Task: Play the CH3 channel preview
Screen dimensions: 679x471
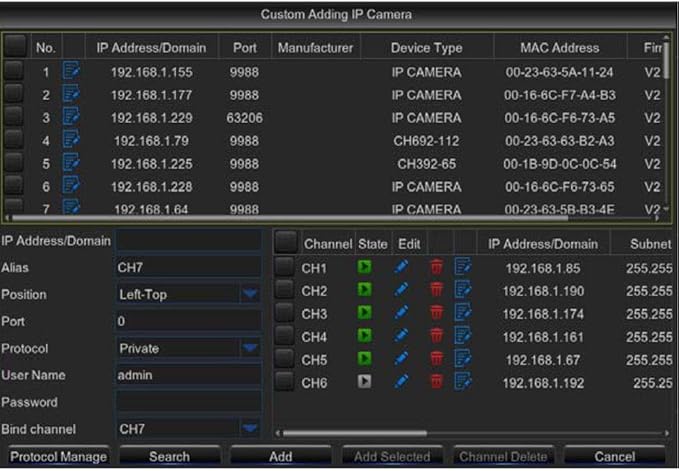Action: [x=365, y=313]
